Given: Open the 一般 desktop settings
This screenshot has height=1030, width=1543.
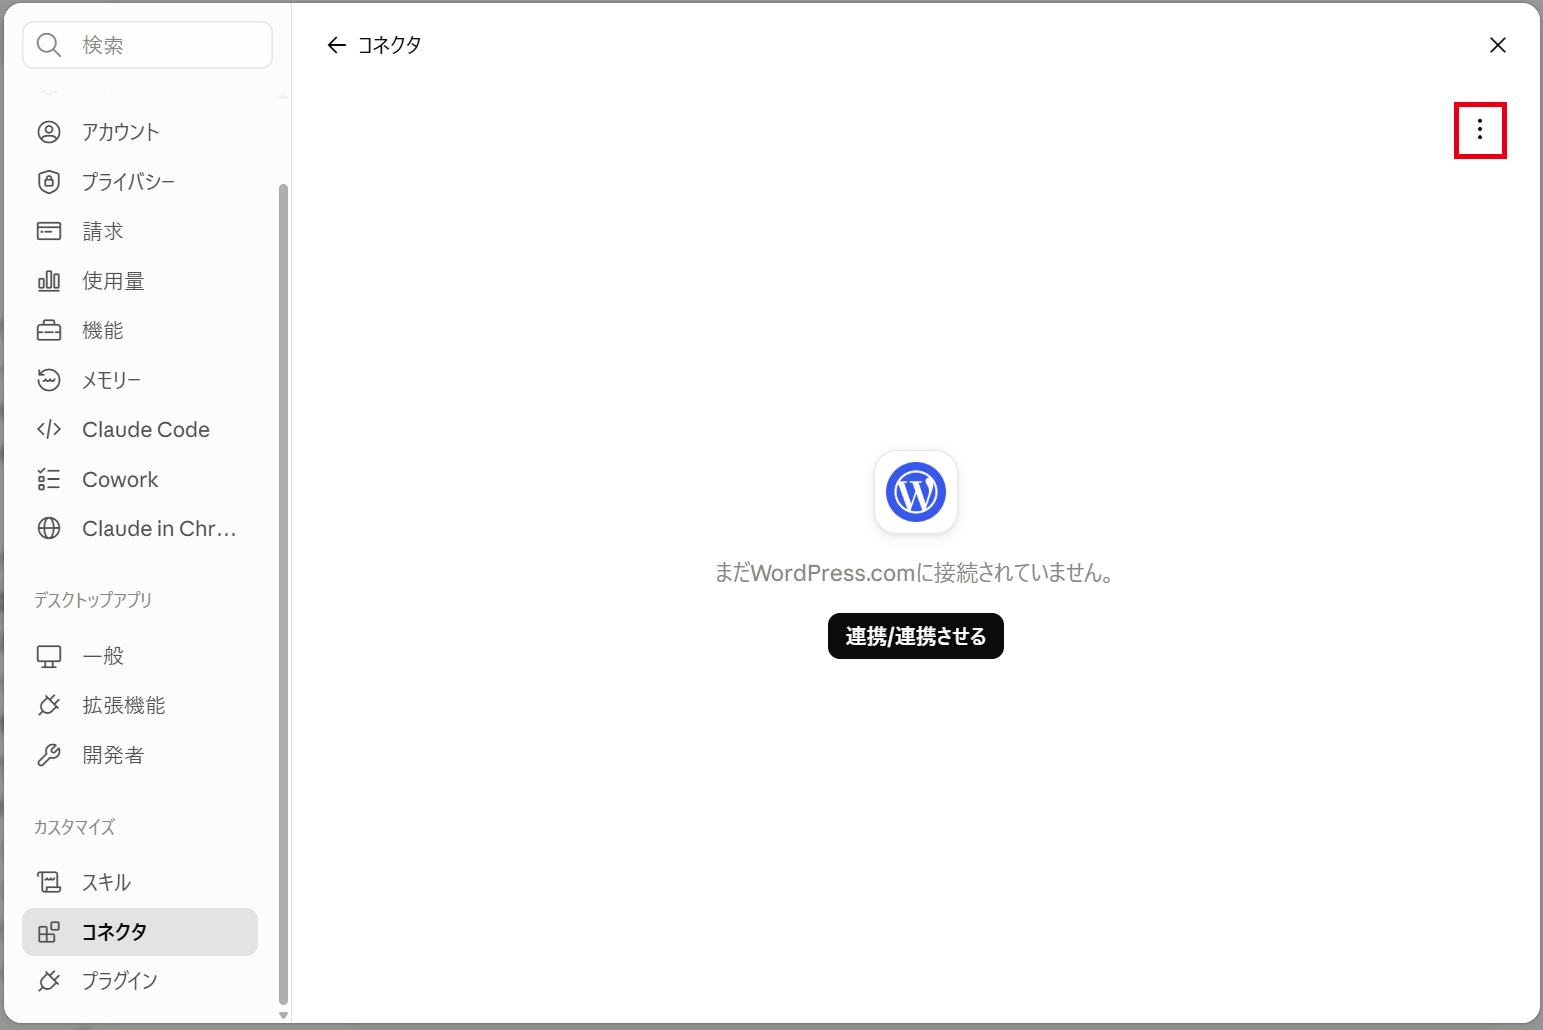Looking at the screenshot, I should (140, 656).
